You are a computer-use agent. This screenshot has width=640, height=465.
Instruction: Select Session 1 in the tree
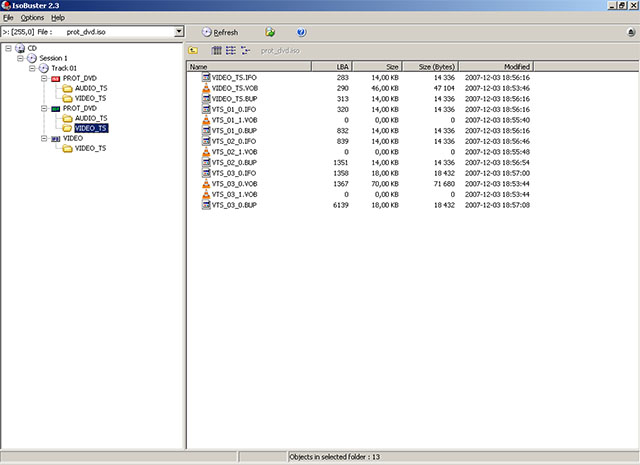(x=53, y=58)
